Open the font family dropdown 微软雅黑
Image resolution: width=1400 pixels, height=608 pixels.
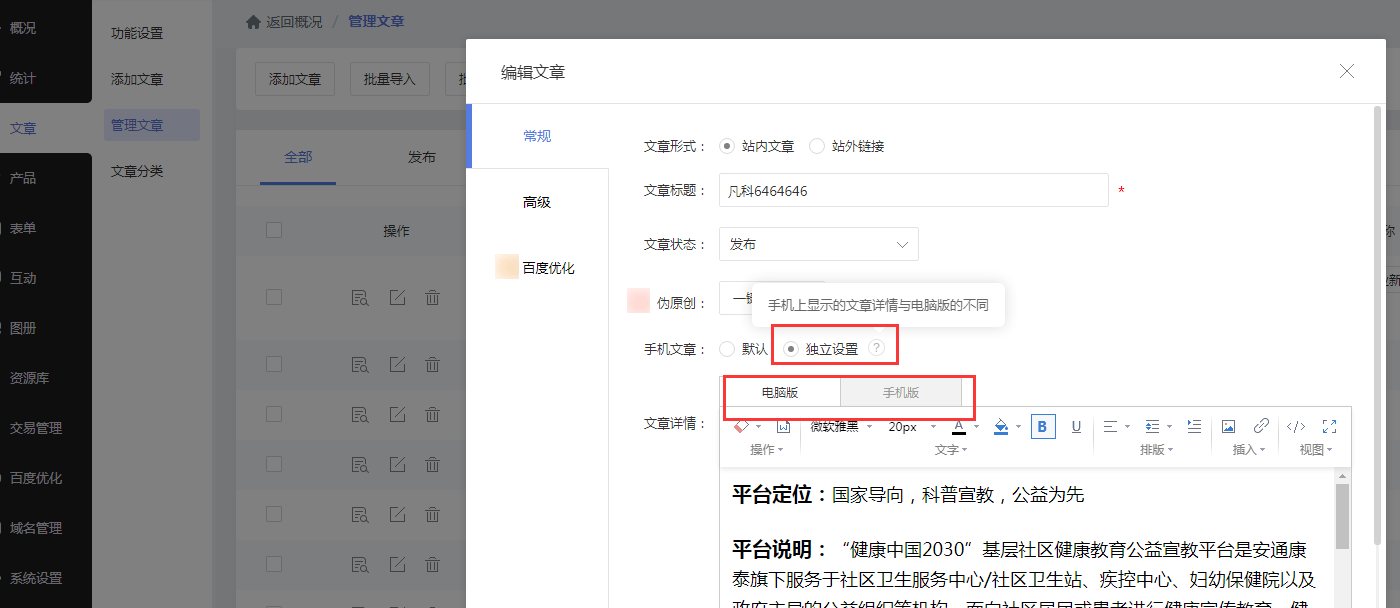tap(841, 427)
